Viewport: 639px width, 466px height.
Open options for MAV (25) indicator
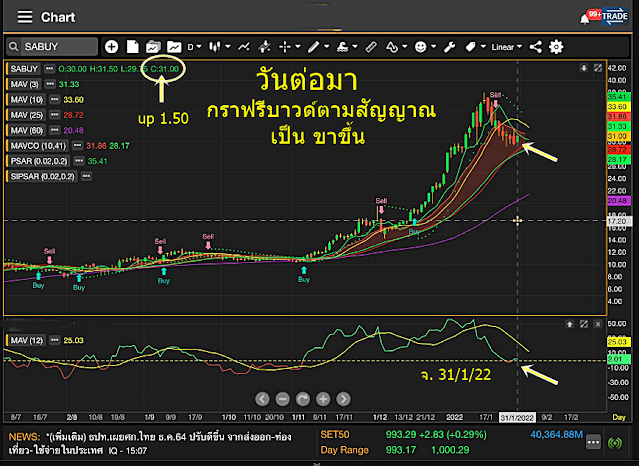(54, 115)
